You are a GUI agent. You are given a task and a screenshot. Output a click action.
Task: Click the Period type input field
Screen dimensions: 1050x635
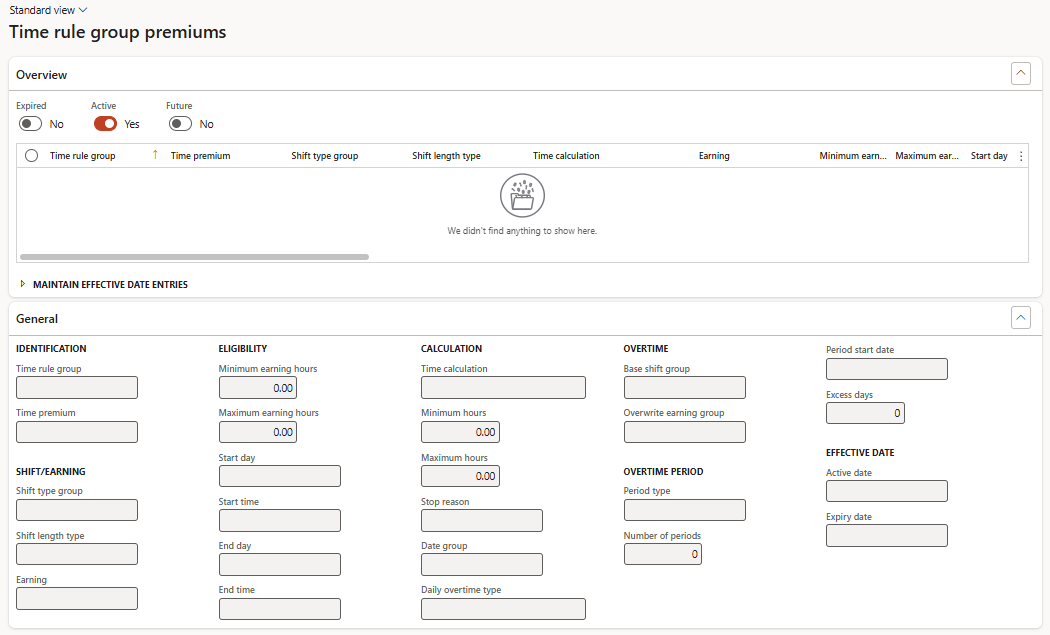[x=684, y=510]
